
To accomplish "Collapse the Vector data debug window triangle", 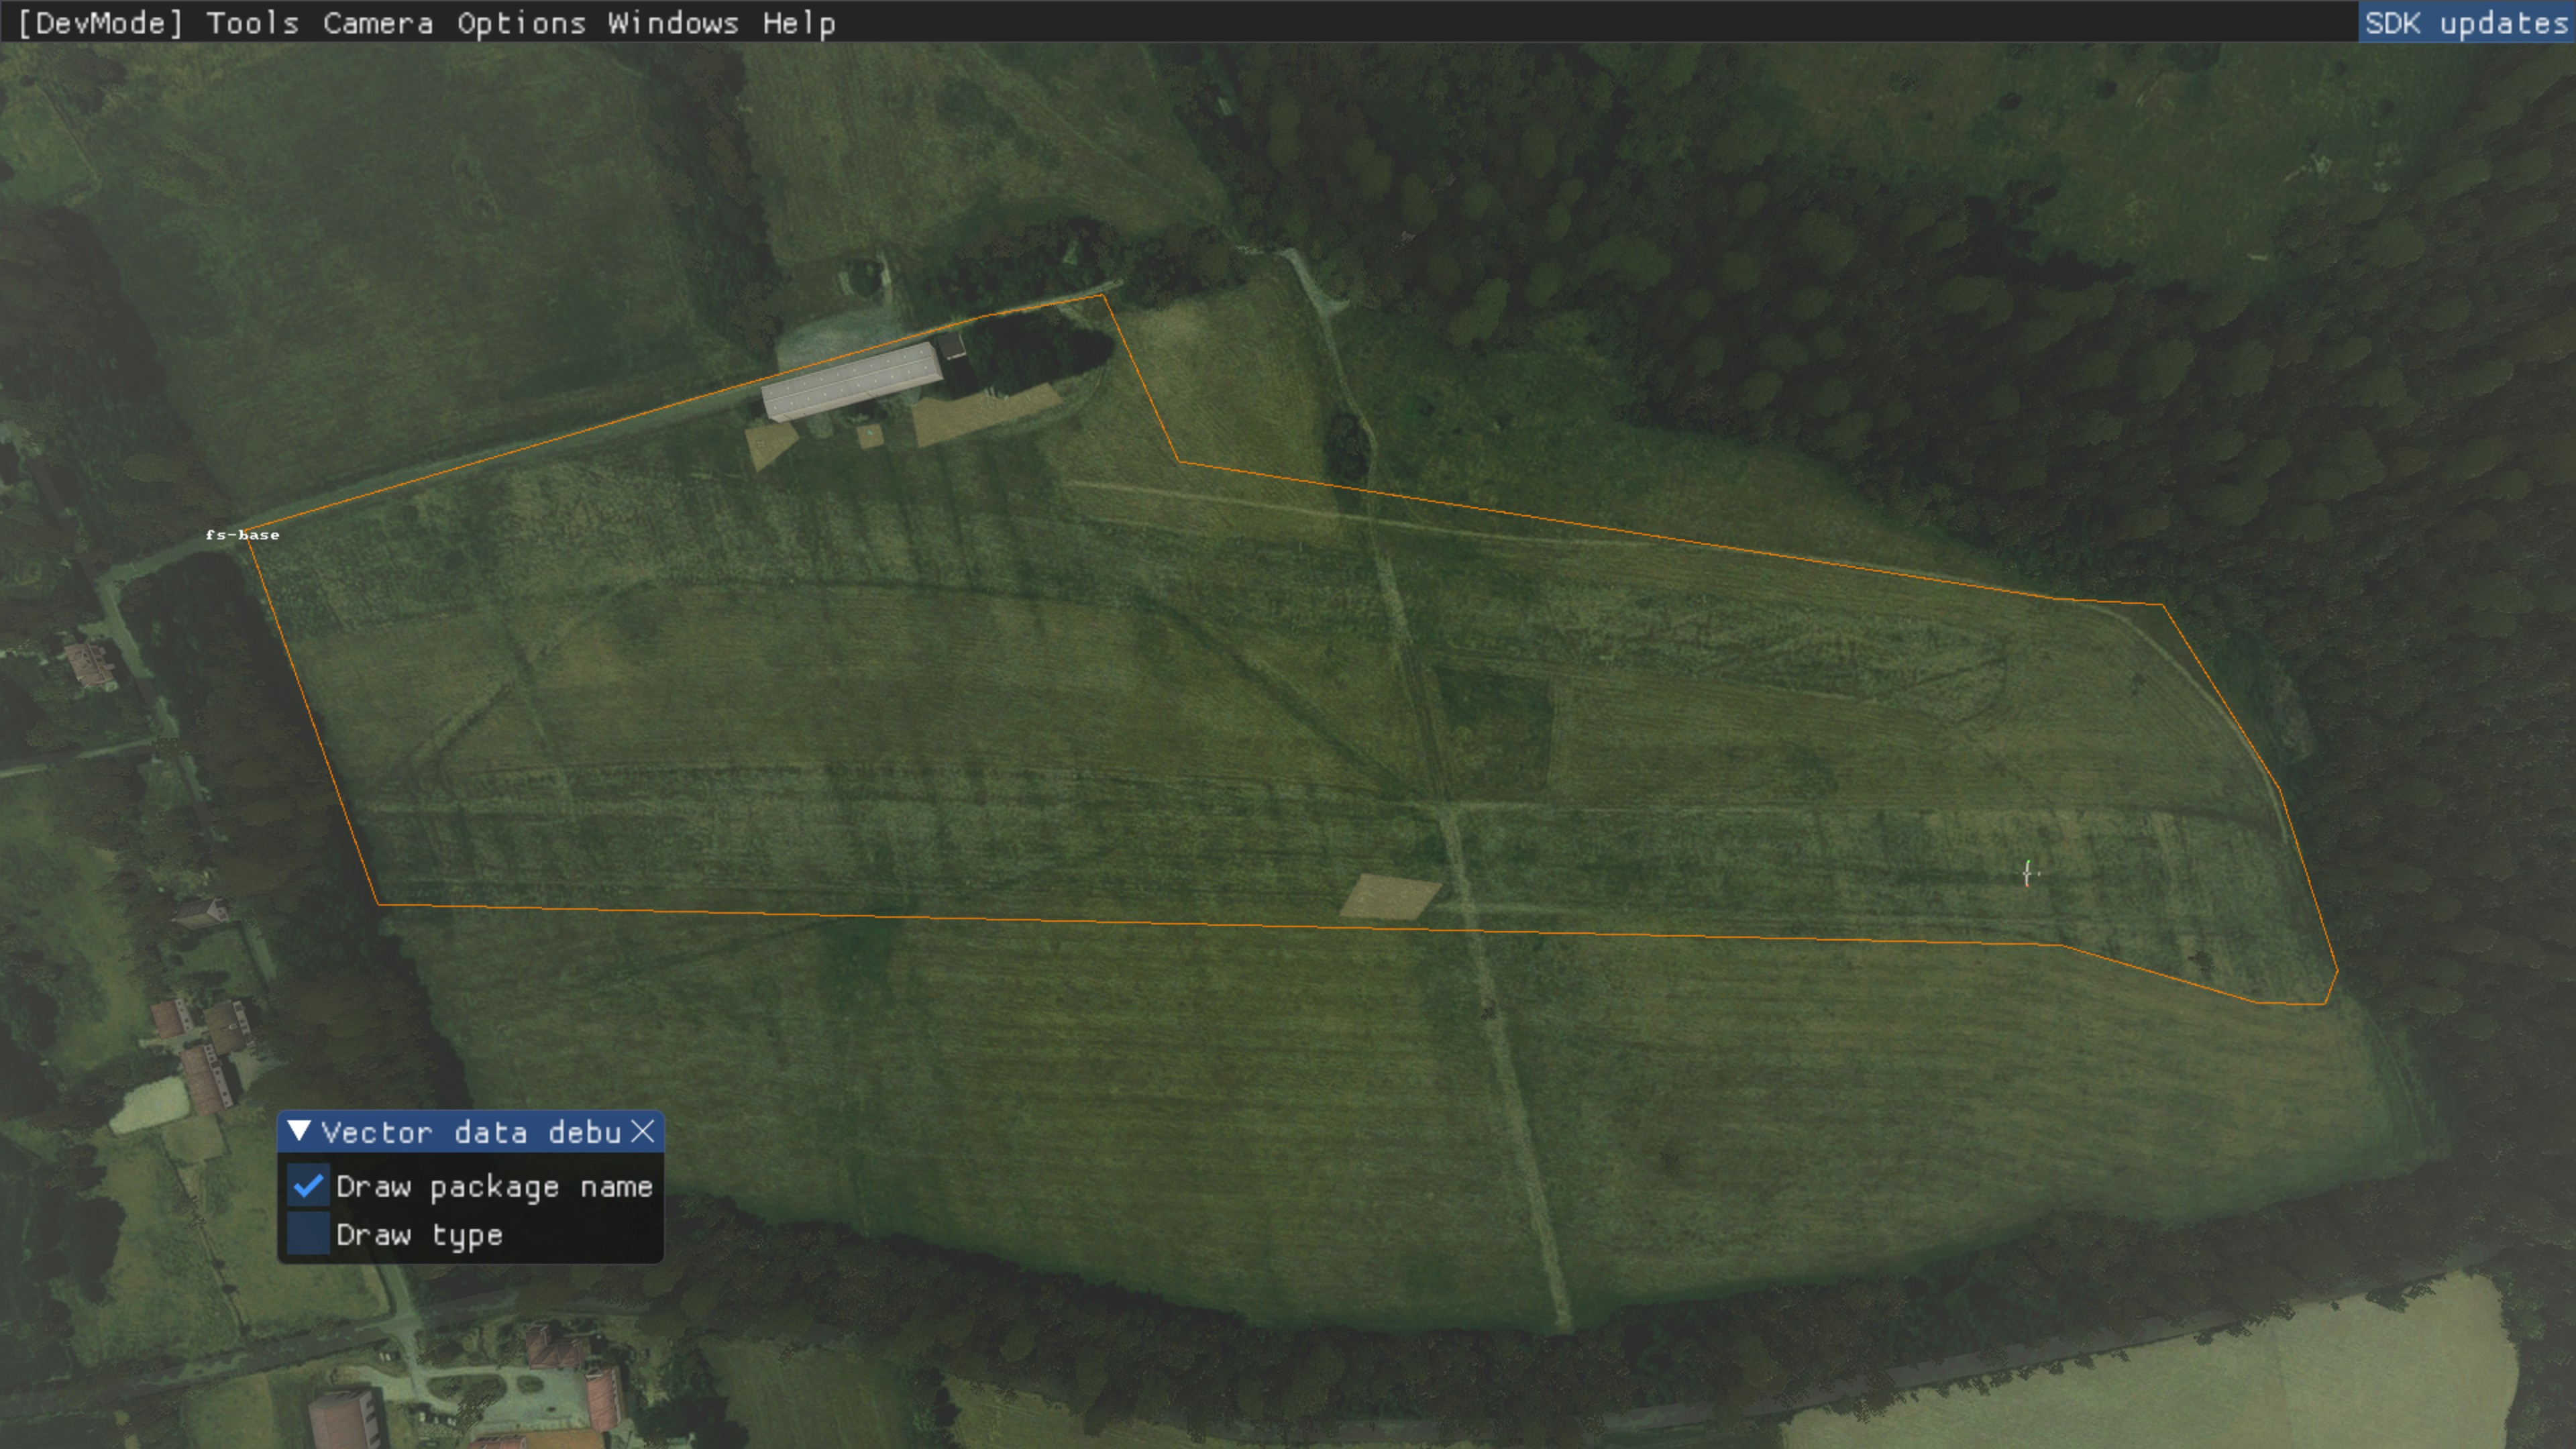I will 298,1131.
